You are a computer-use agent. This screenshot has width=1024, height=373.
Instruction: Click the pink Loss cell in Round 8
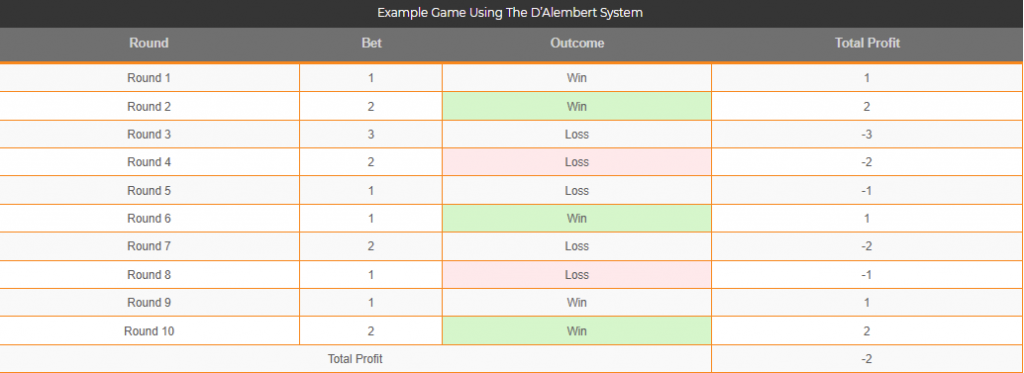[x=577, y=274]
